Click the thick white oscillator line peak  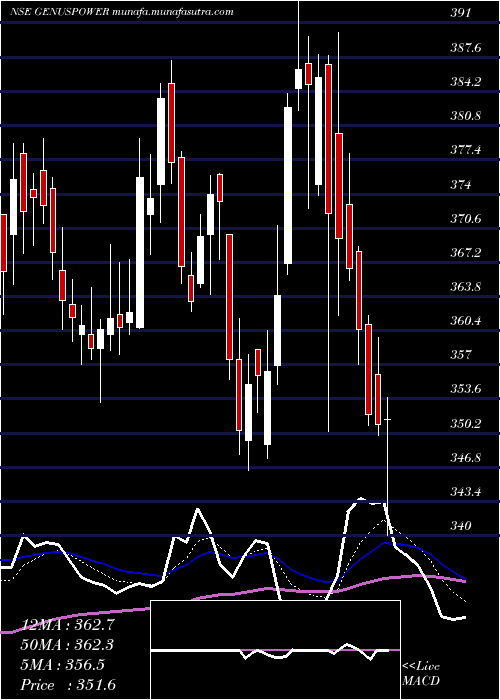pyautogui.click(x=361, y=499)
